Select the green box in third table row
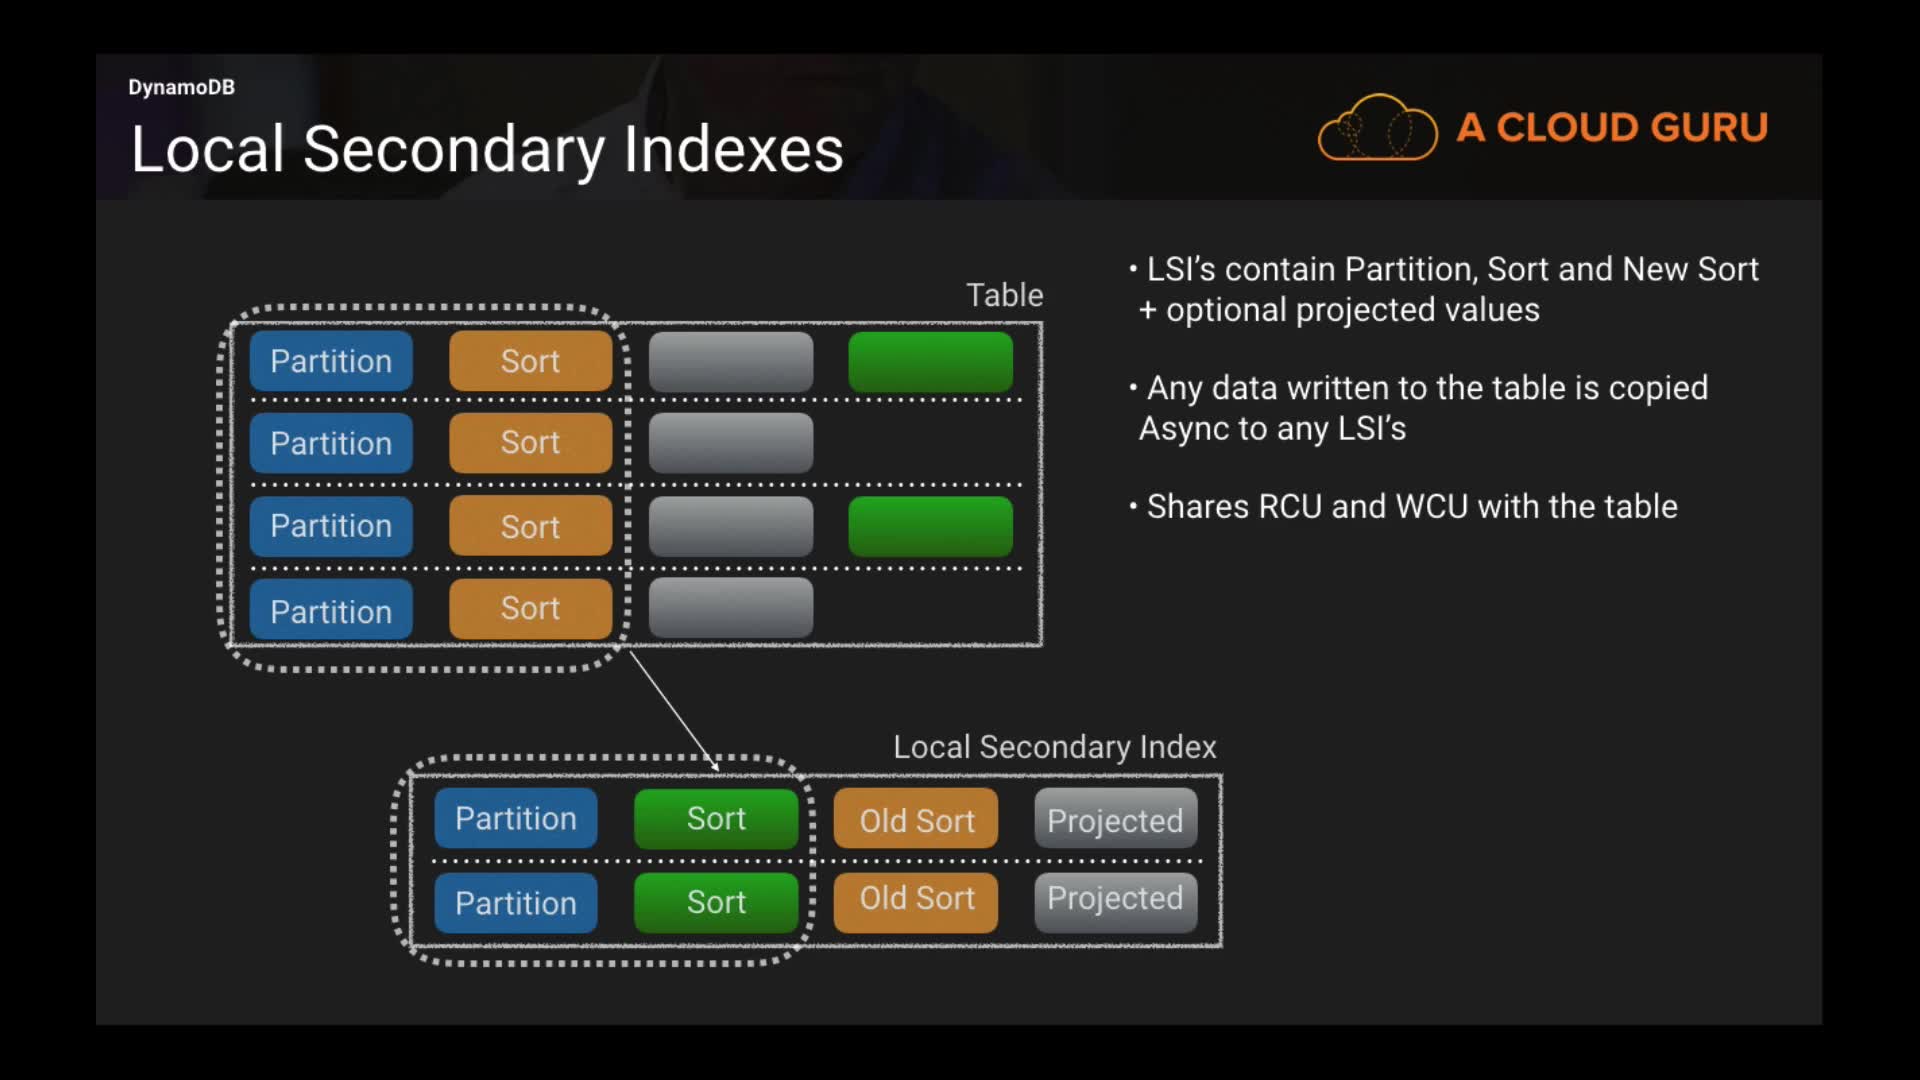1920x1080 pixels. tap(930, 526)
